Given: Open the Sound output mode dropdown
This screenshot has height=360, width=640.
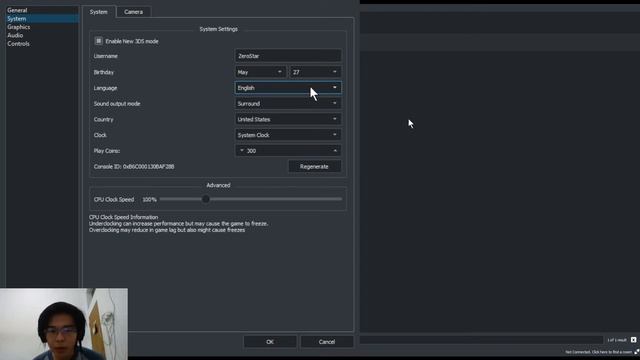Looking at the screenshot, I should coord(288,104).
